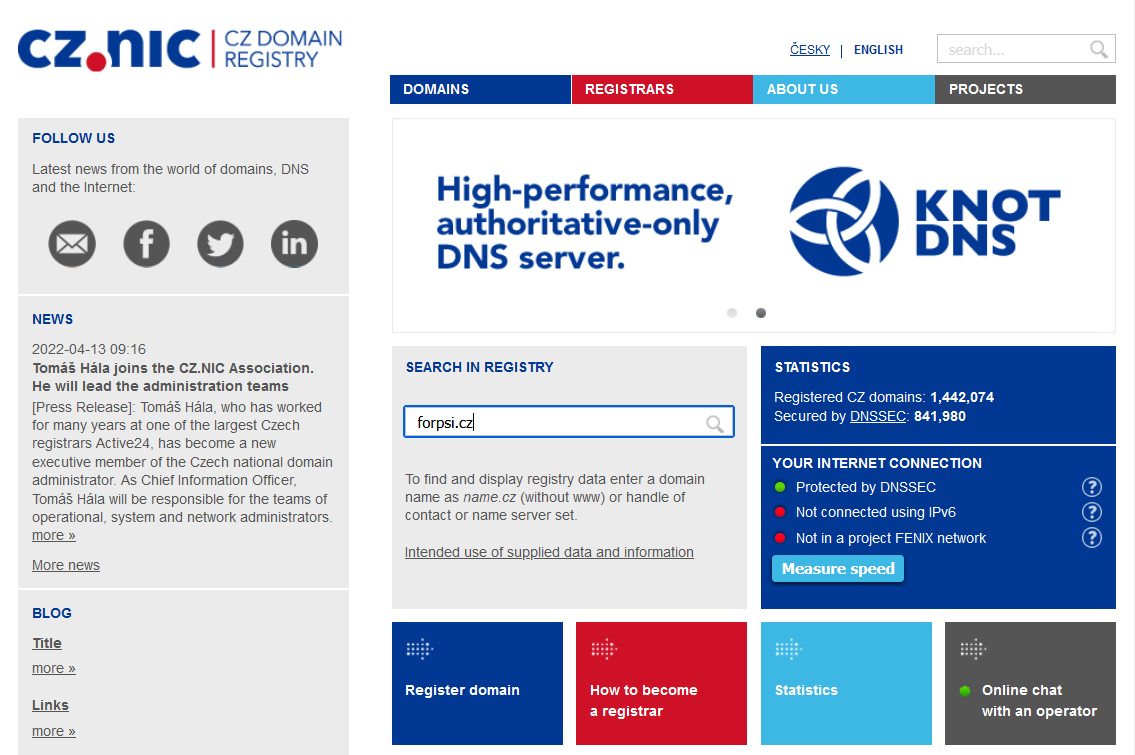1135x755 pixels.
Task: Click the FOLLOW US heading
Action: (73, 138)
